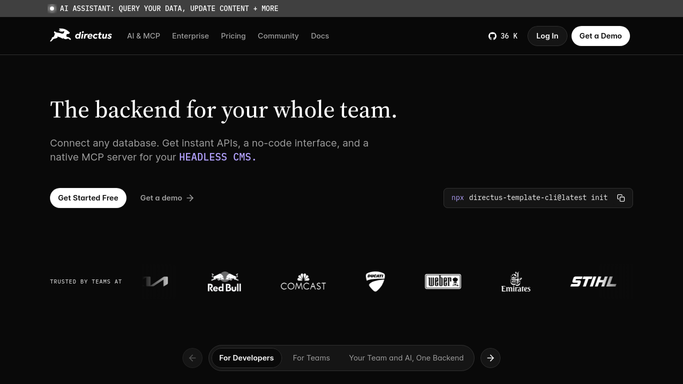The height and width of the screenshot is (384, 683).
Task: Click the Directus rabbit logo
Action: 61,35
